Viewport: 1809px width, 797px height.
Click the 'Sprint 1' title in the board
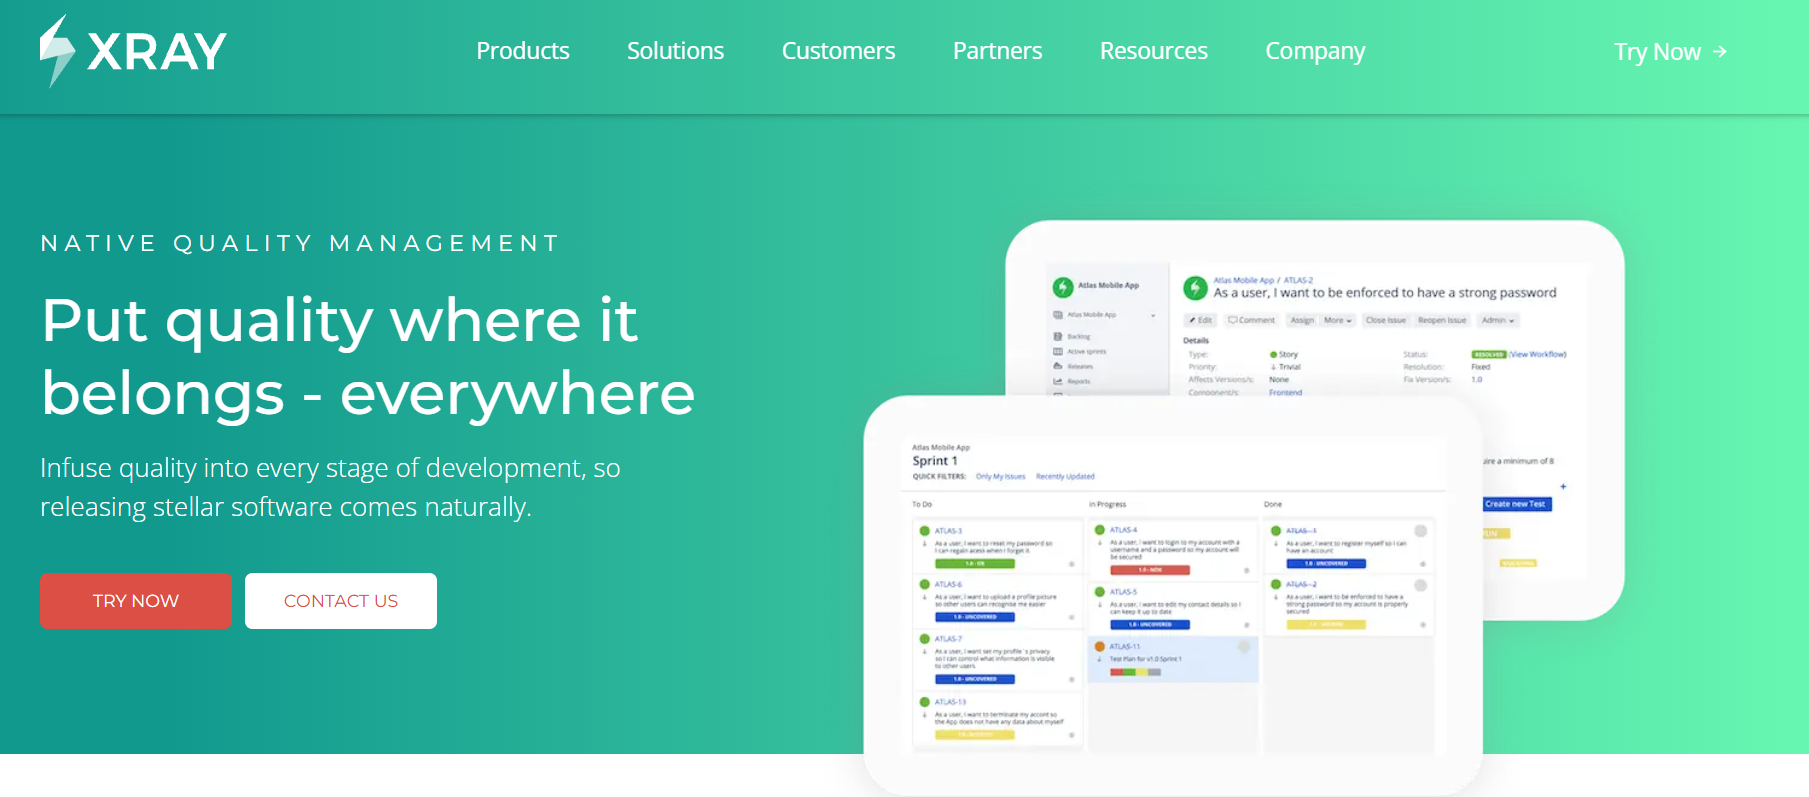(935, 461)
